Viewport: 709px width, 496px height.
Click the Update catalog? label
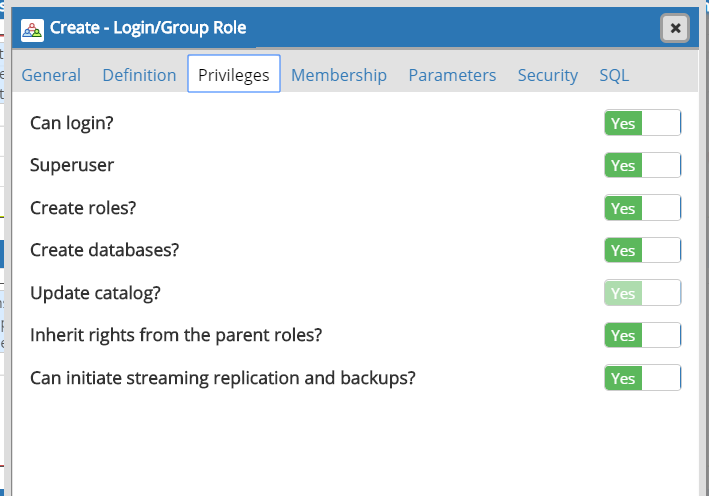tap(95, 293)
